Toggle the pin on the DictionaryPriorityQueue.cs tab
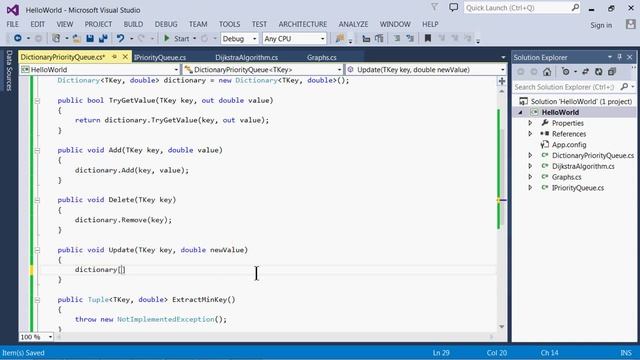This screenshot has width=640, height=360. (114, 57)
